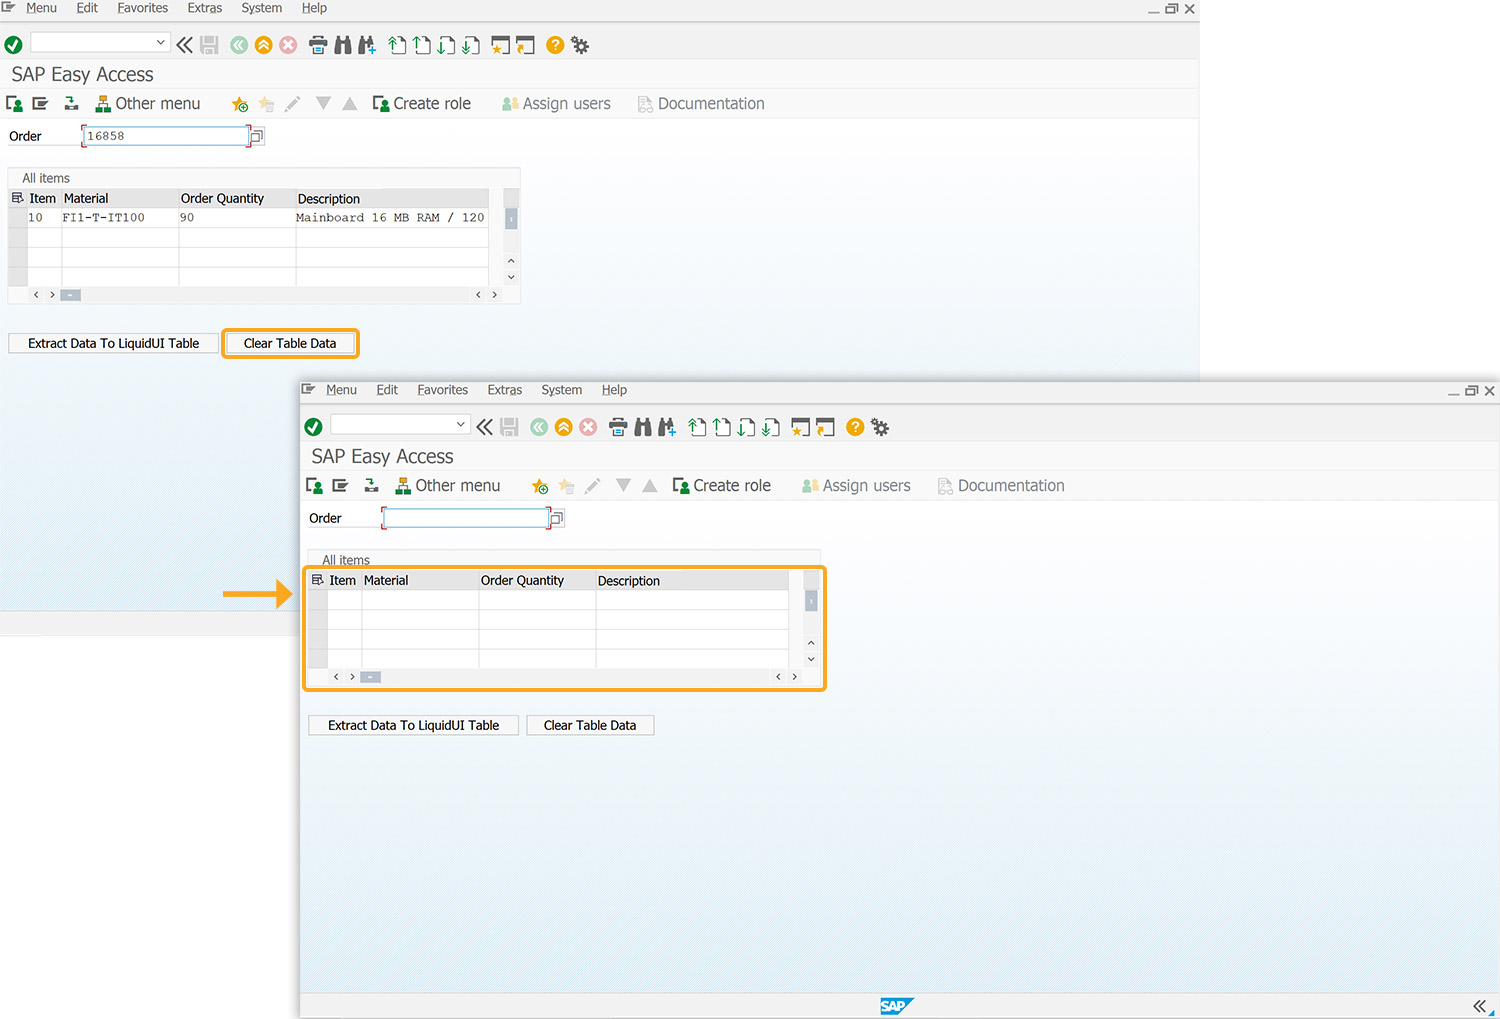Click Create role button in front window
The height and width of the screenshot is (1019, 1500).
click(x=722, y=486)
